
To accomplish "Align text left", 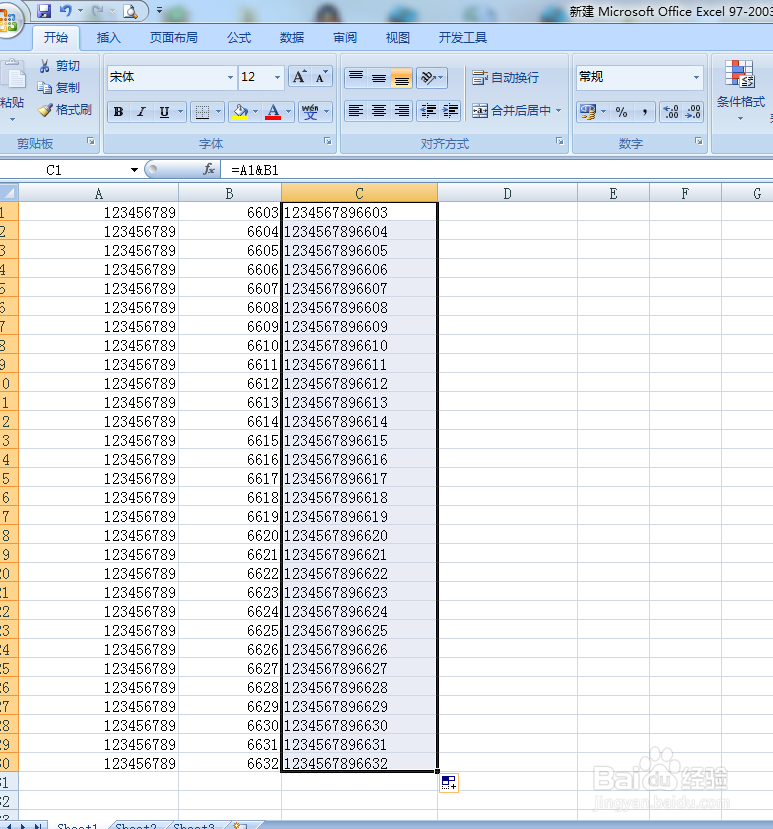I will tap(356, 110).
